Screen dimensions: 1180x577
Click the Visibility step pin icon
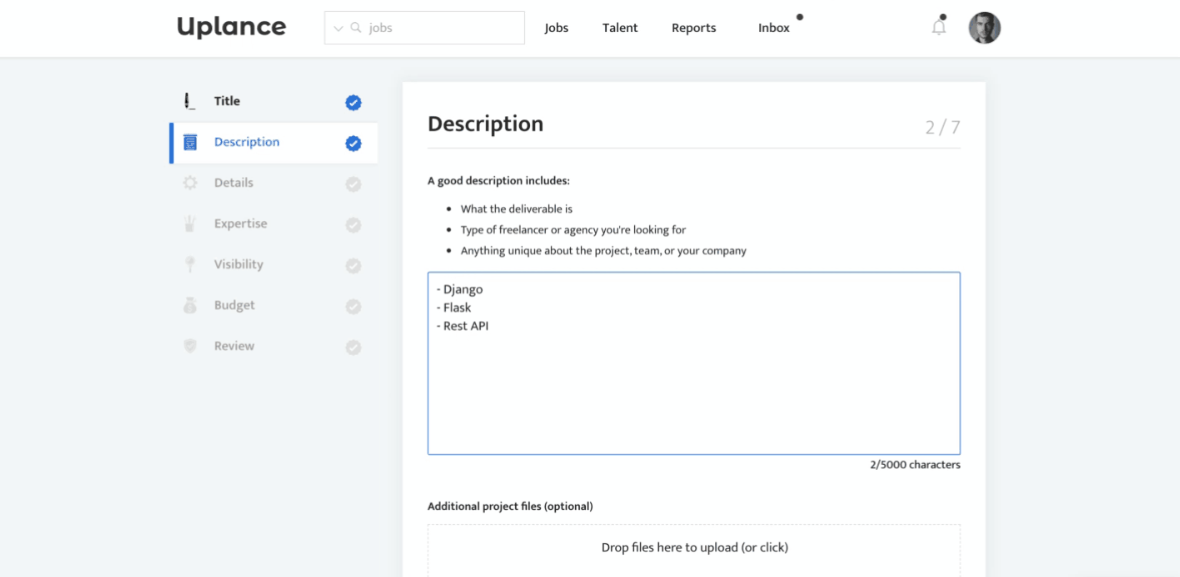190,265
